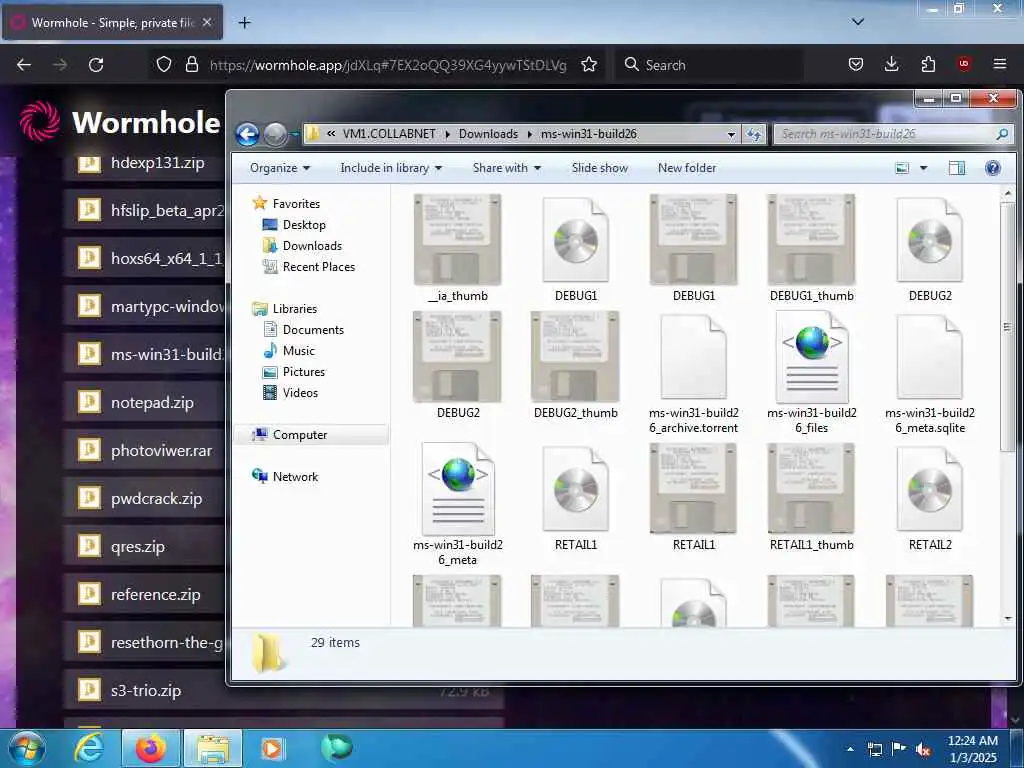The width and height of the screenshot is (1024, 768).
Task: Open the Organize dropdown menu
Action: click(280, 168)
